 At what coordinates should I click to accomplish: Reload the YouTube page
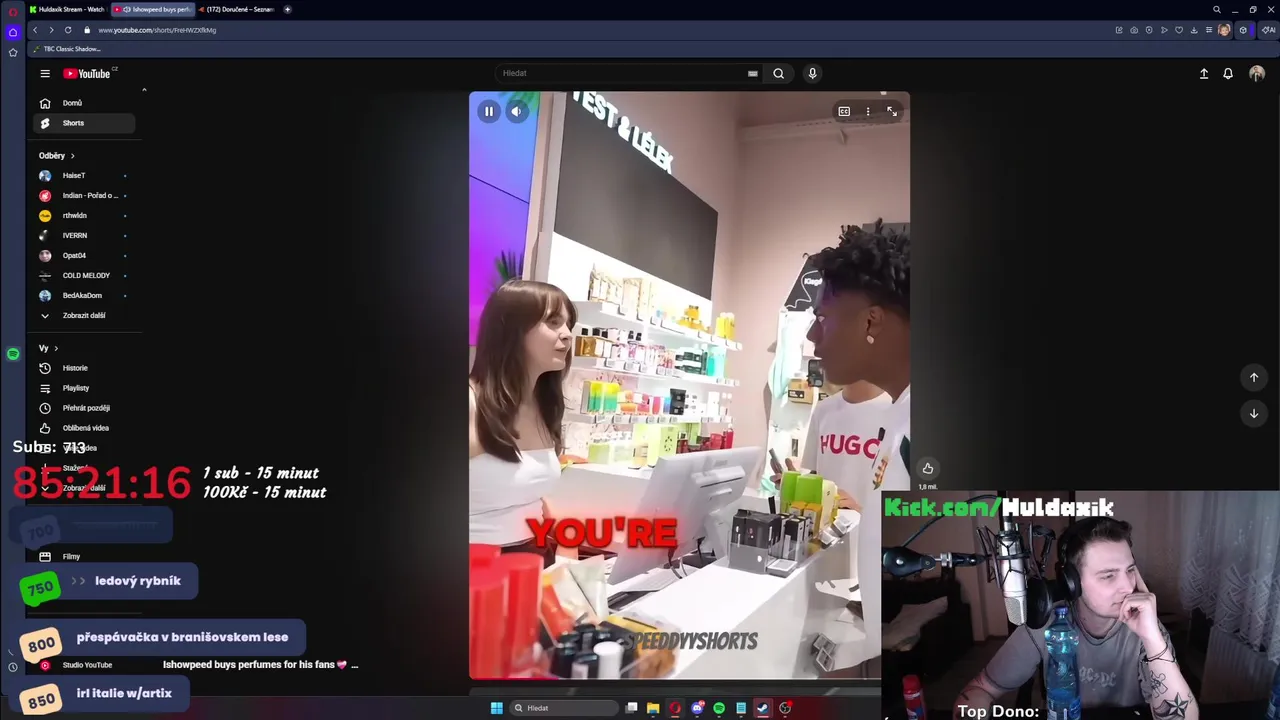[x=68, y=30]
